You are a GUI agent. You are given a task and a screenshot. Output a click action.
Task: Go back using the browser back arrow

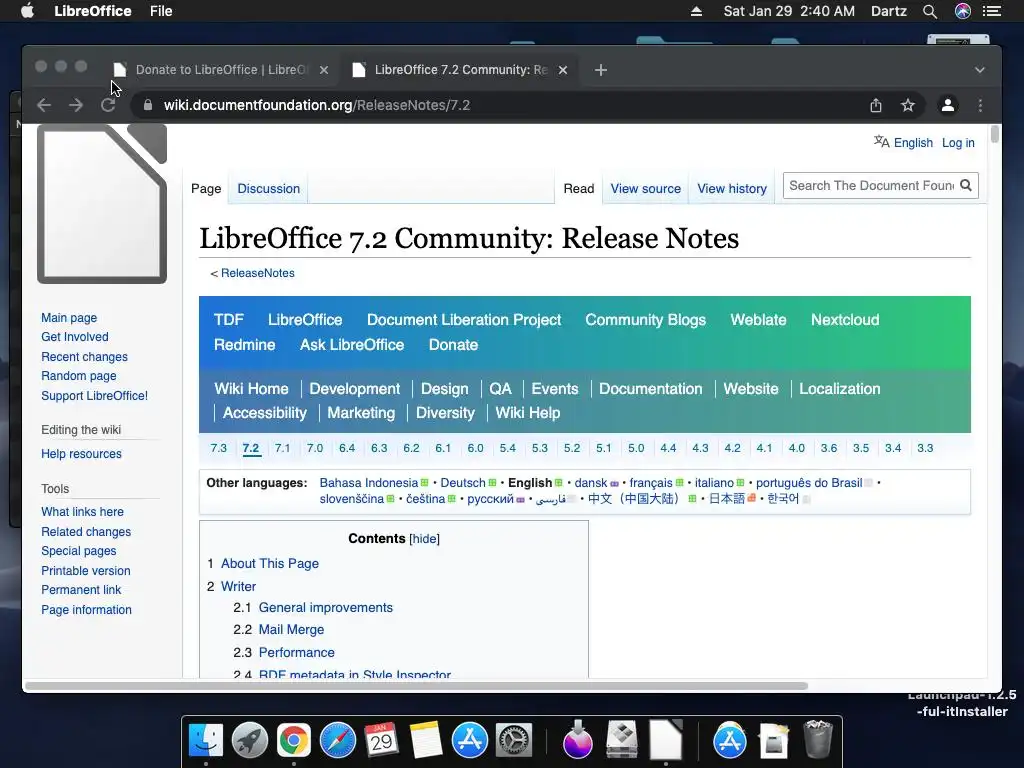[x=44, y=105]
